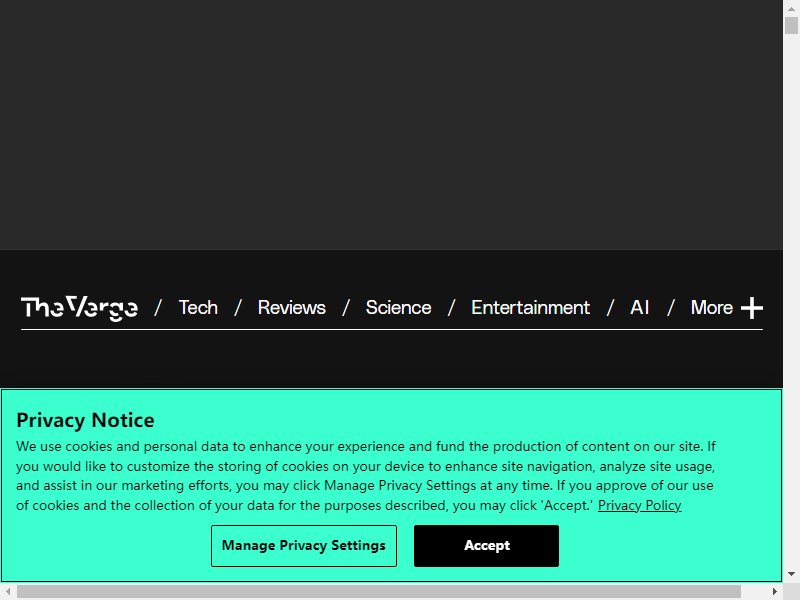Click the horizontal scrollbar thumb
Screen dimensions: 800x600
click(x=379, y=591)
